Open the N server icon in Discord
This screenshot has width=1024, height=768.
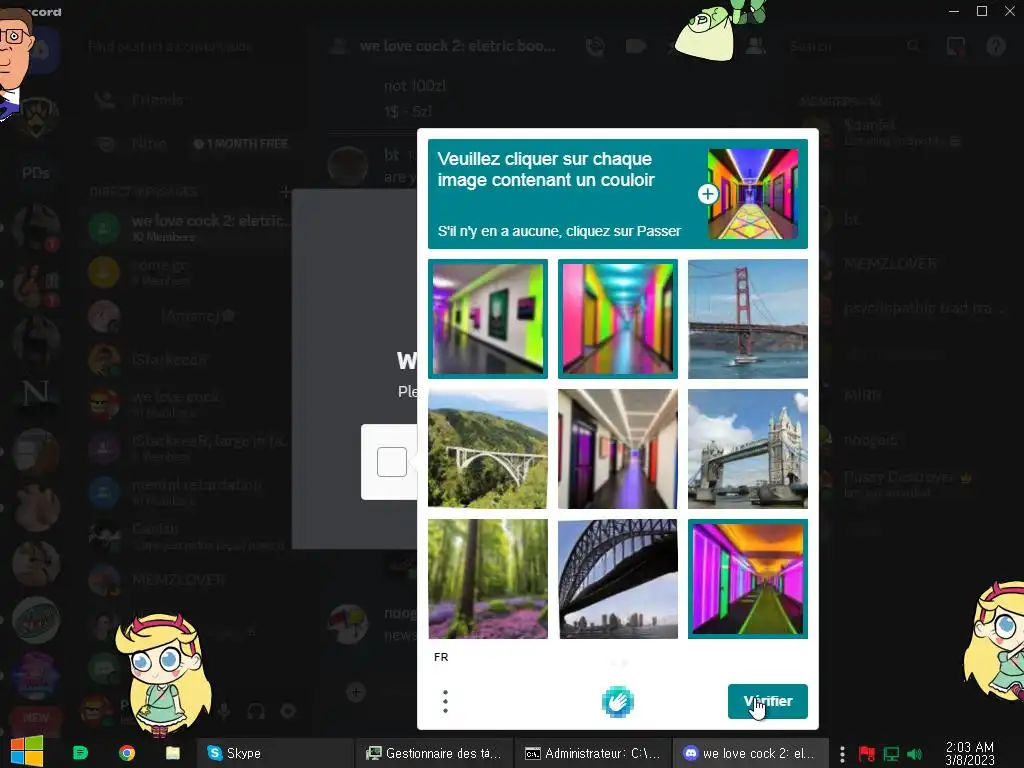tap(36, 394)
